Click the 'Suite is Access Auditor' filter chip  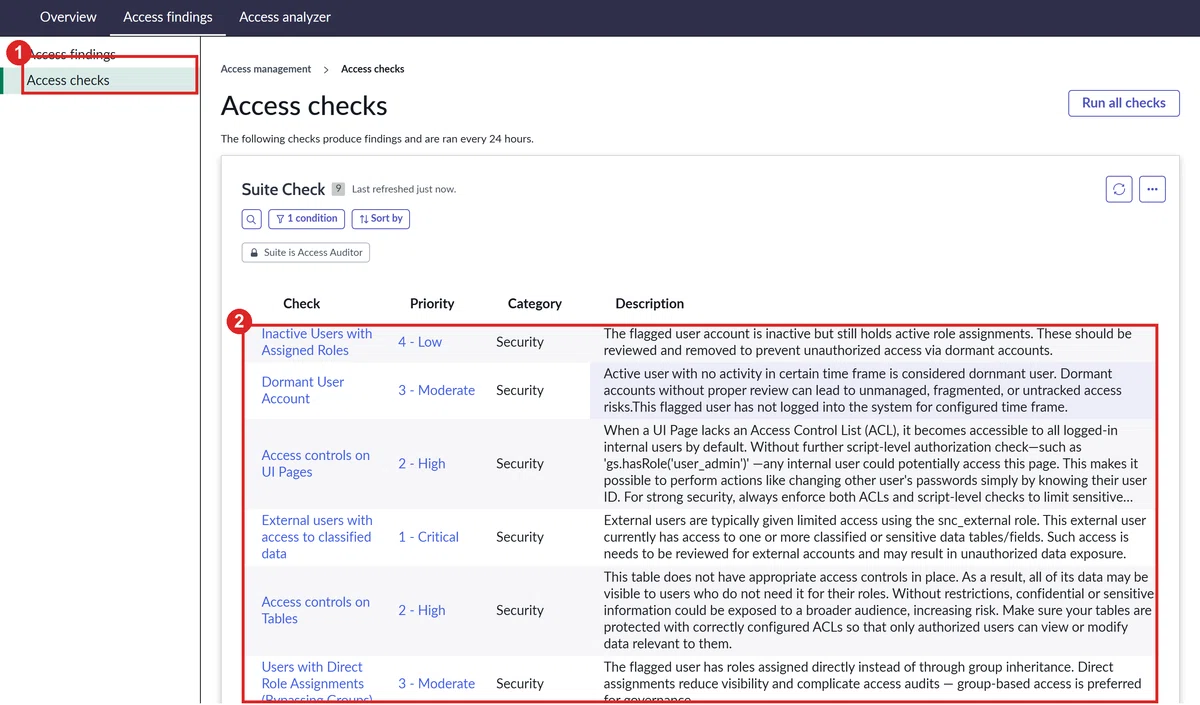[306, 253]
